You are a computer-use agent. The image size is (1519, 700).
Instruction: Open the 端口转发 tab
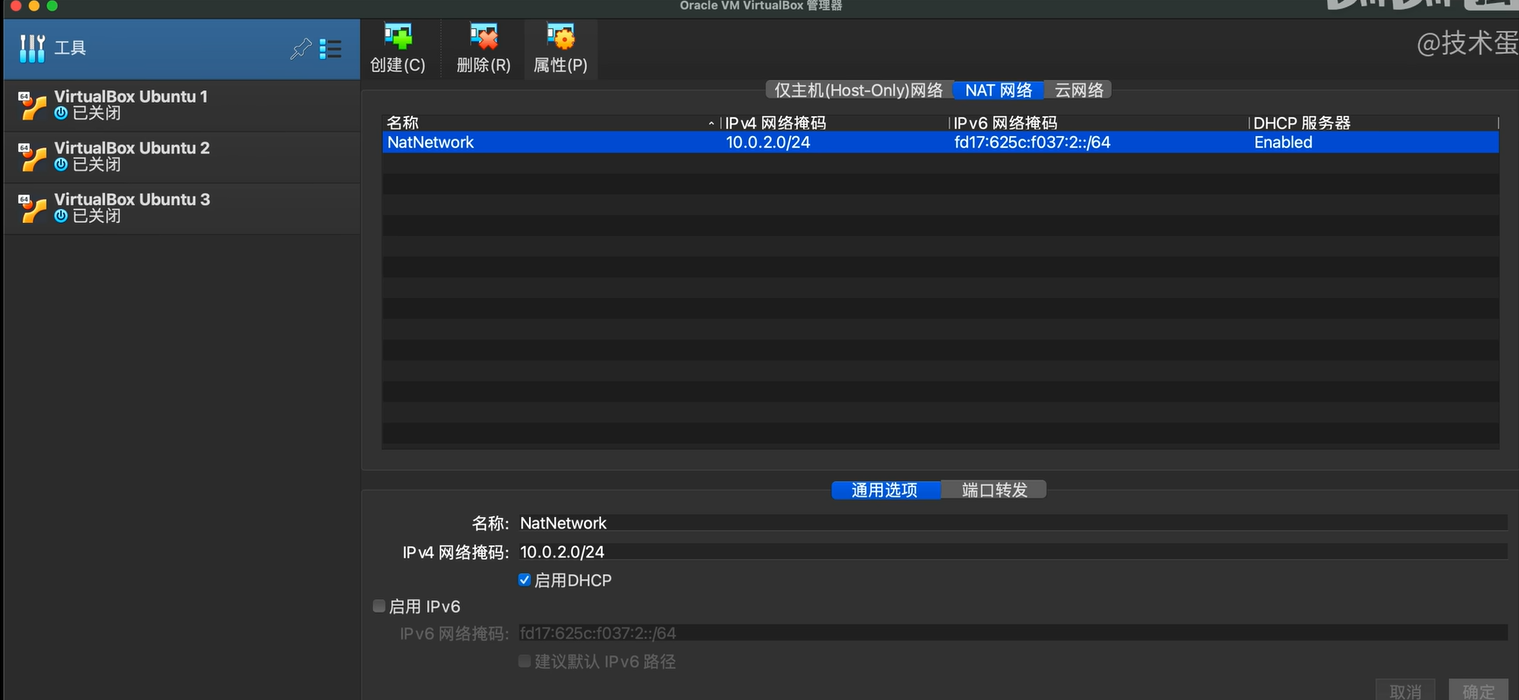point(994,490)
